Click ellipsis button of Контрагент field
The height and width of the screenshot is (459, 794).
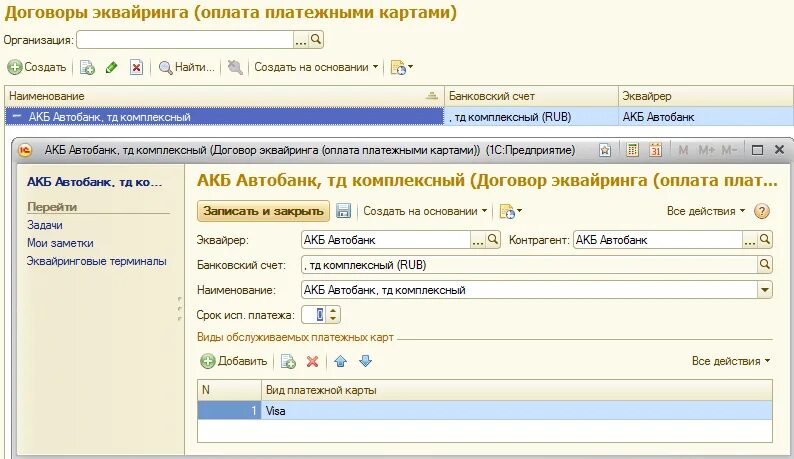[750, 241]
